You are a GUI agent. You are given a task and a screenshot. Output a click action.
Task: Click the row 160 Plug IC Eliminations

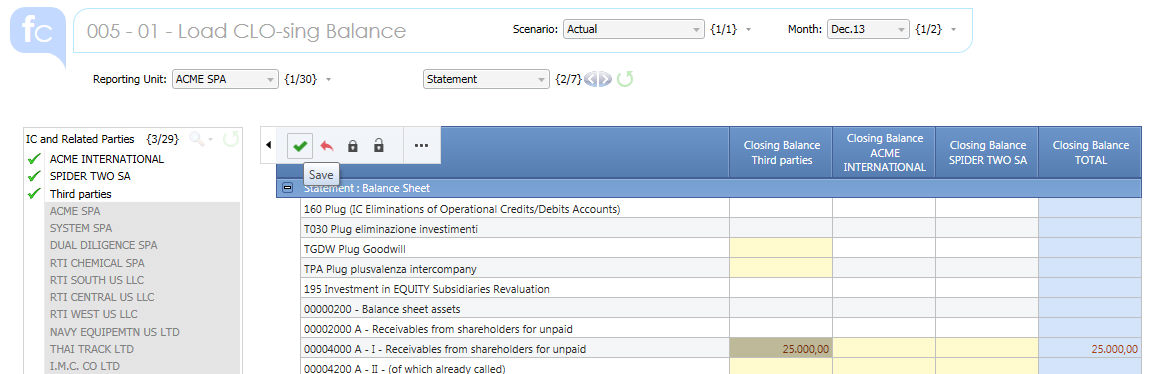pyautogui.click(x=515, y=209)
